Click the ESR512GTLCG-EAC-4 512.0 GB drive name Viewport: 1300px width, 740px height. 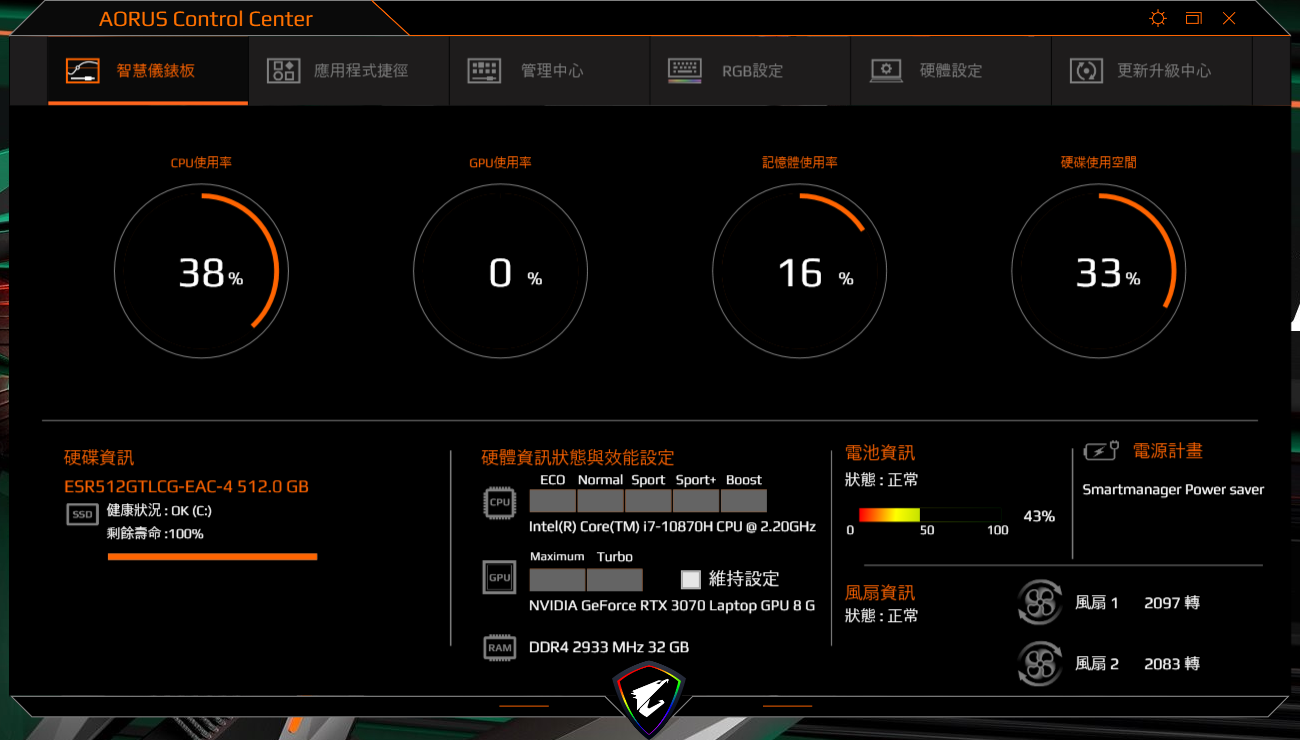186,487
